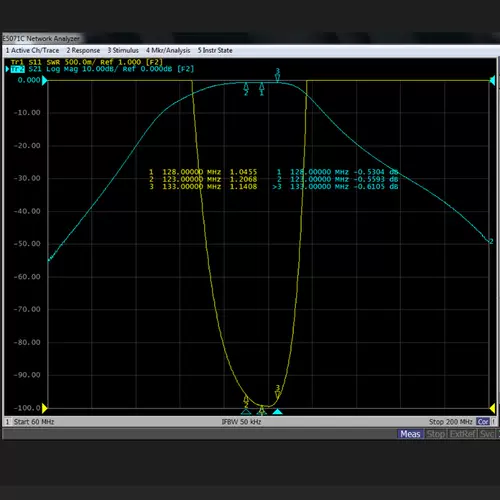Click the cyan reference triangle at top right
Image resolution: width=500 pixels, height=500 pixels.
(492, 80)
